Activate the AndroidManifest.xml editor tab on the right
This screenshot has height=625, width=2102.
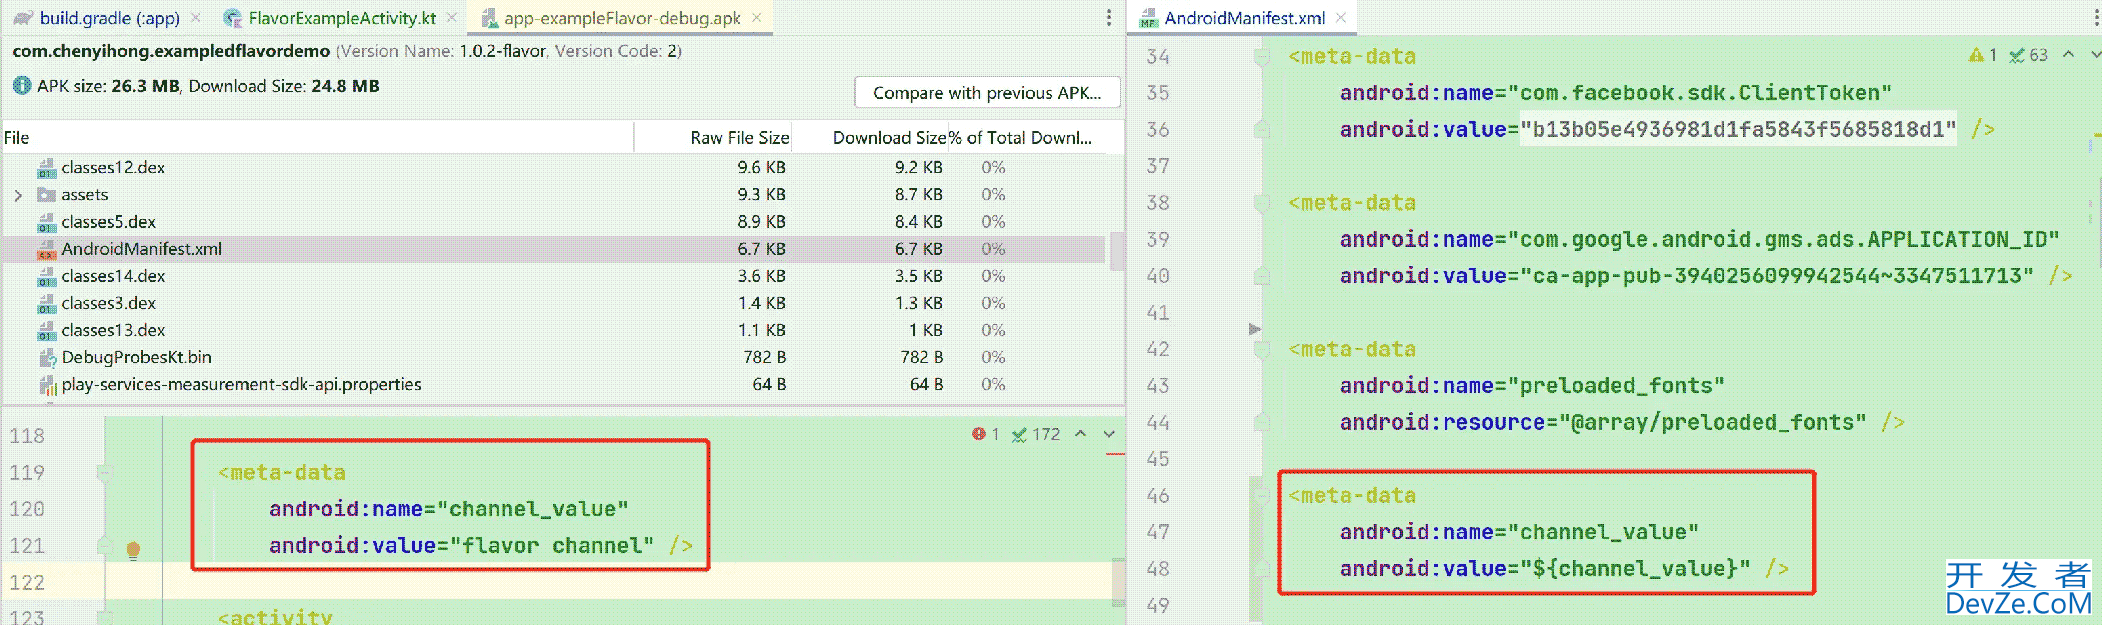pos(1245,18)
